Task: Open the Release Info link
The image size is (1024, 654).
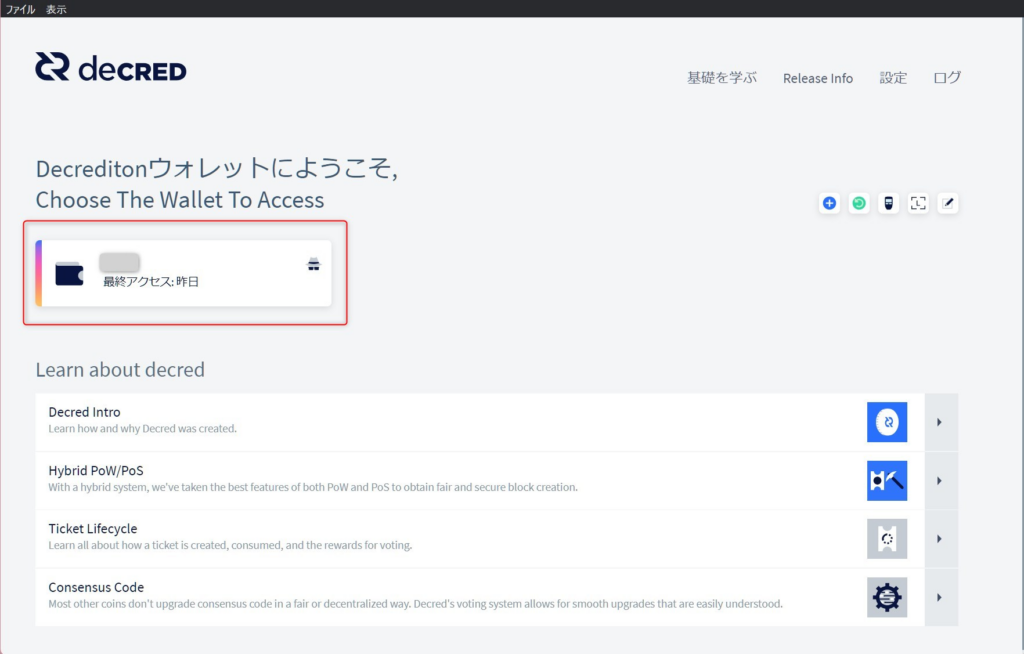Action: (x=817, y=78)
